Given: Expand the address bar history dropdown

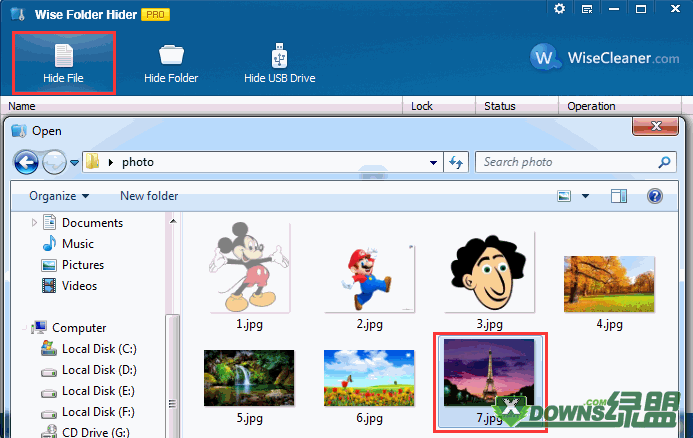Looking at the screenshot, I should [434, 163].
